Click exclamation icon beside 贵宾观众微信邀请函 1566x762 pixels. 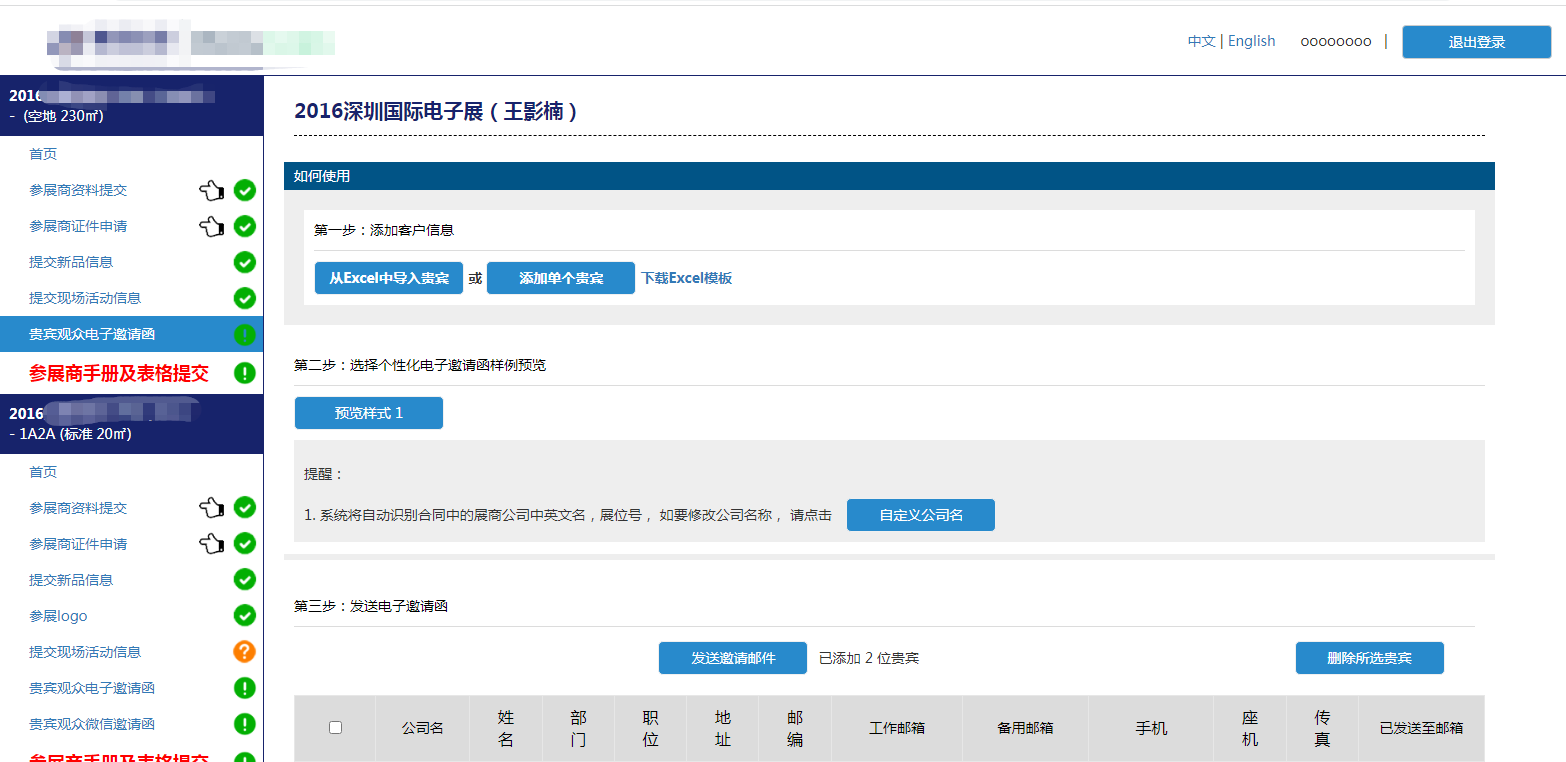245,724
